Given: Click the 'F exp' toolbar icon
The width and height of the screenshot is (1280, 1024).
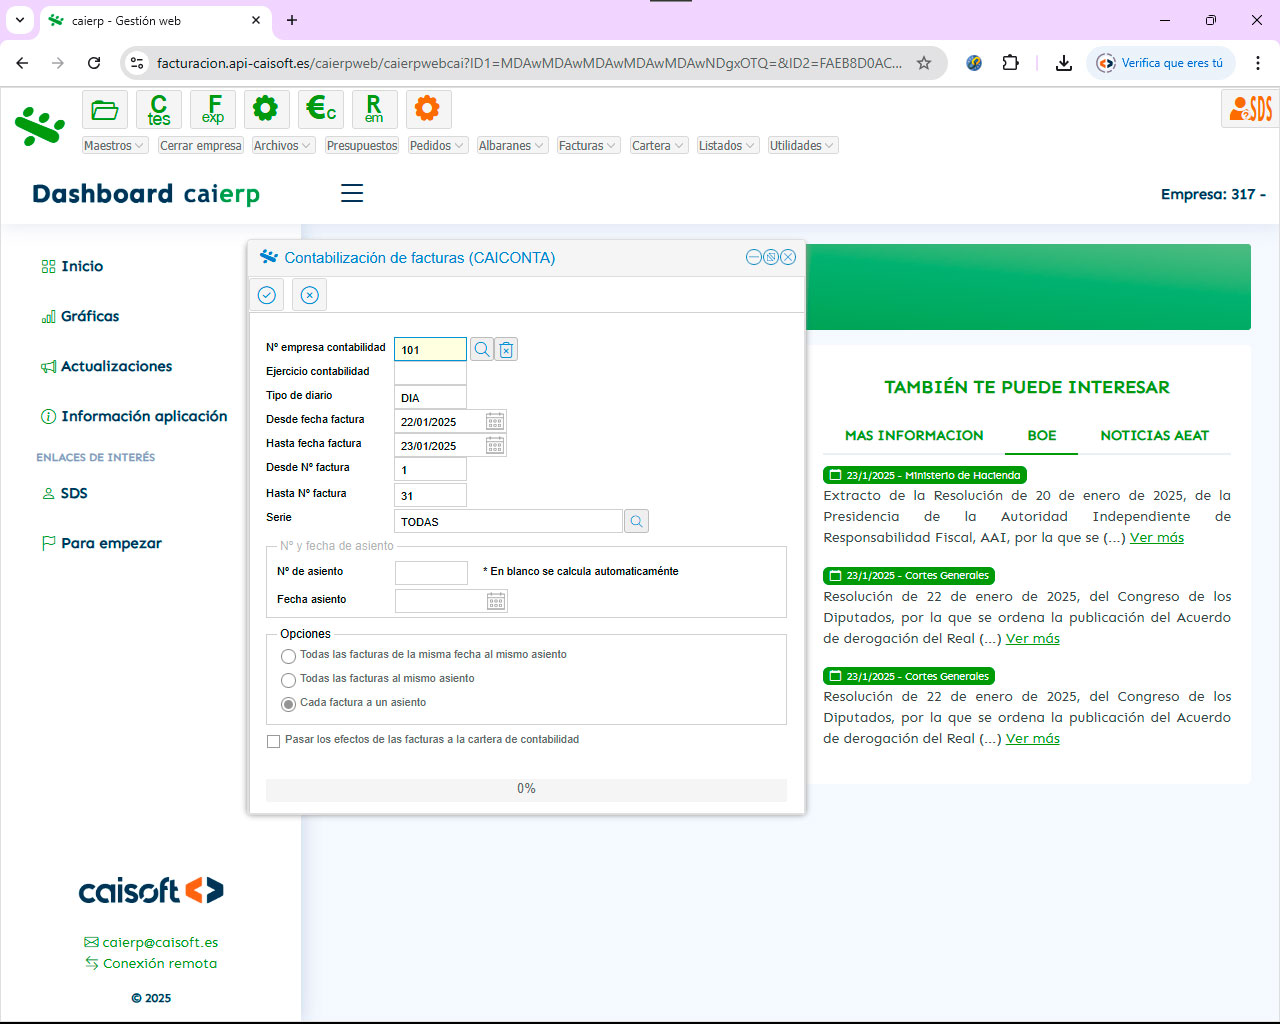Looking at the screenshot, I should [213, 109].
